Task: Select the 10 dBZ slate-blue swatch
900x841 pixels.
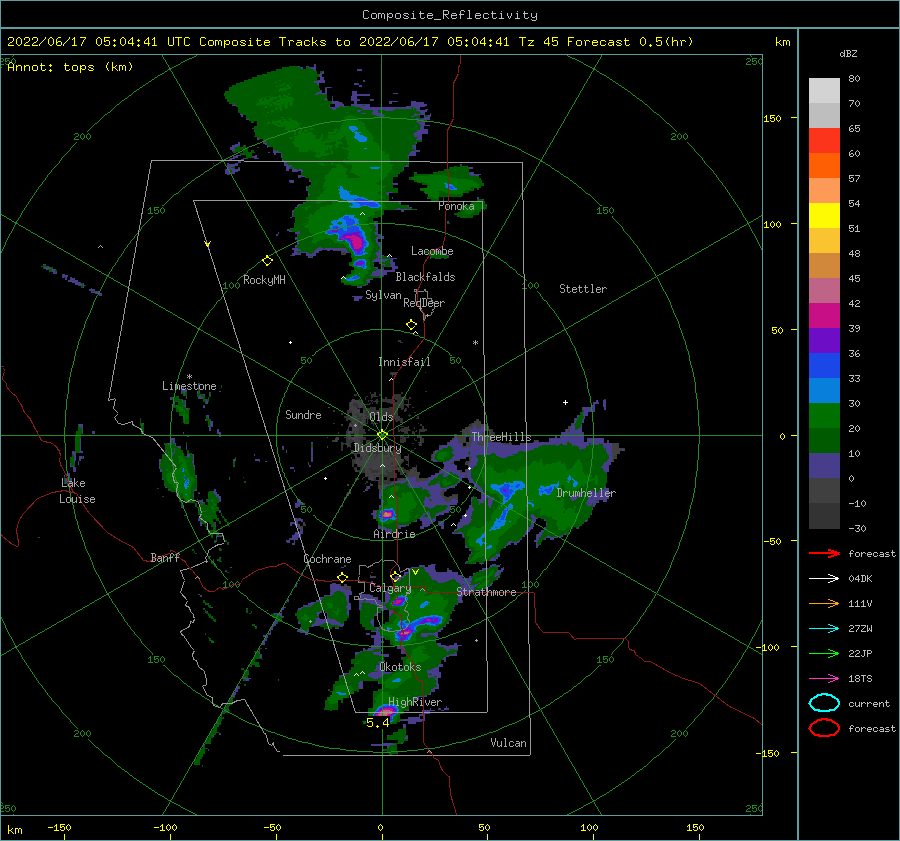Action: coord(824,465)
